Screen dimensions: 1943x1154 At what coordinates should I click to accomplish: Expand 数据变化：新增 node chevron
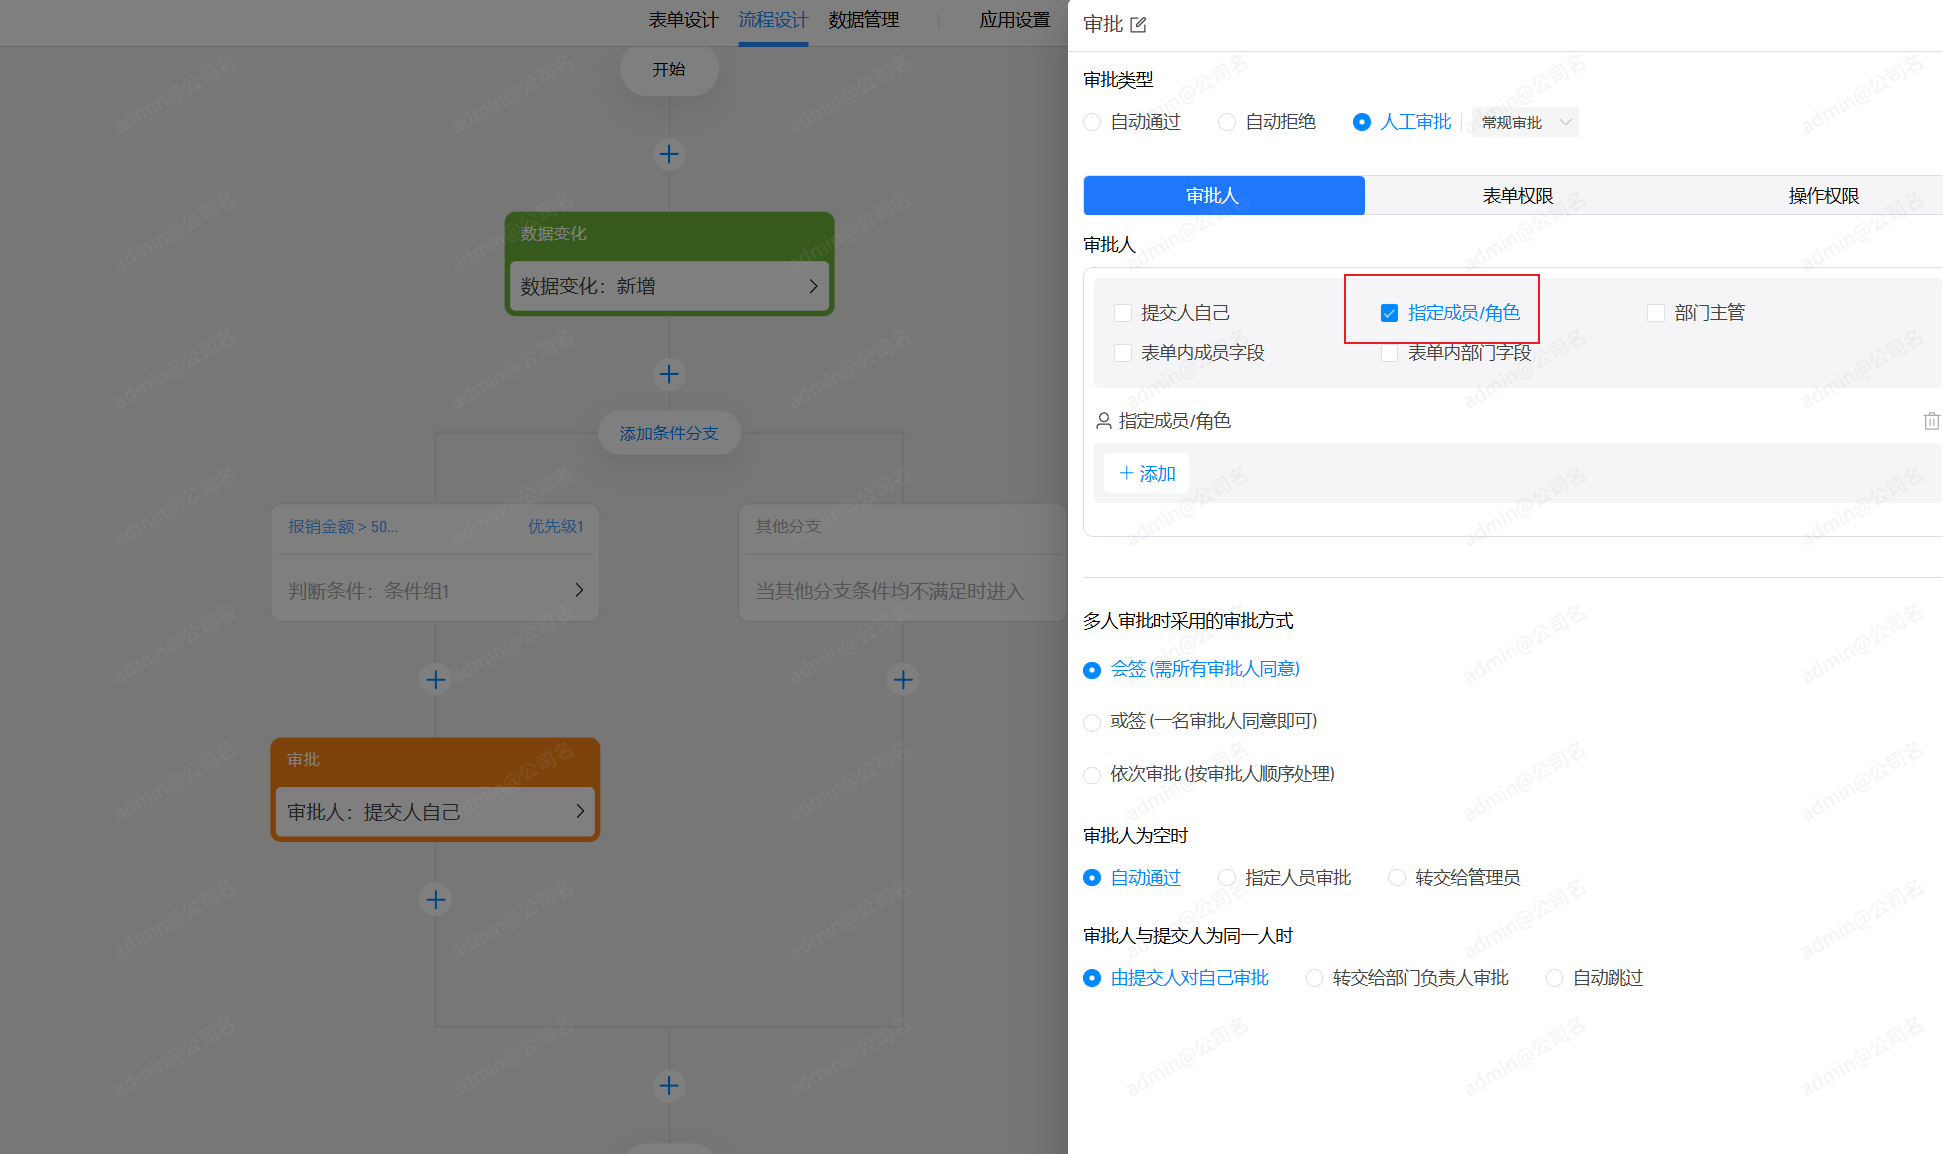tap(813, 287)
